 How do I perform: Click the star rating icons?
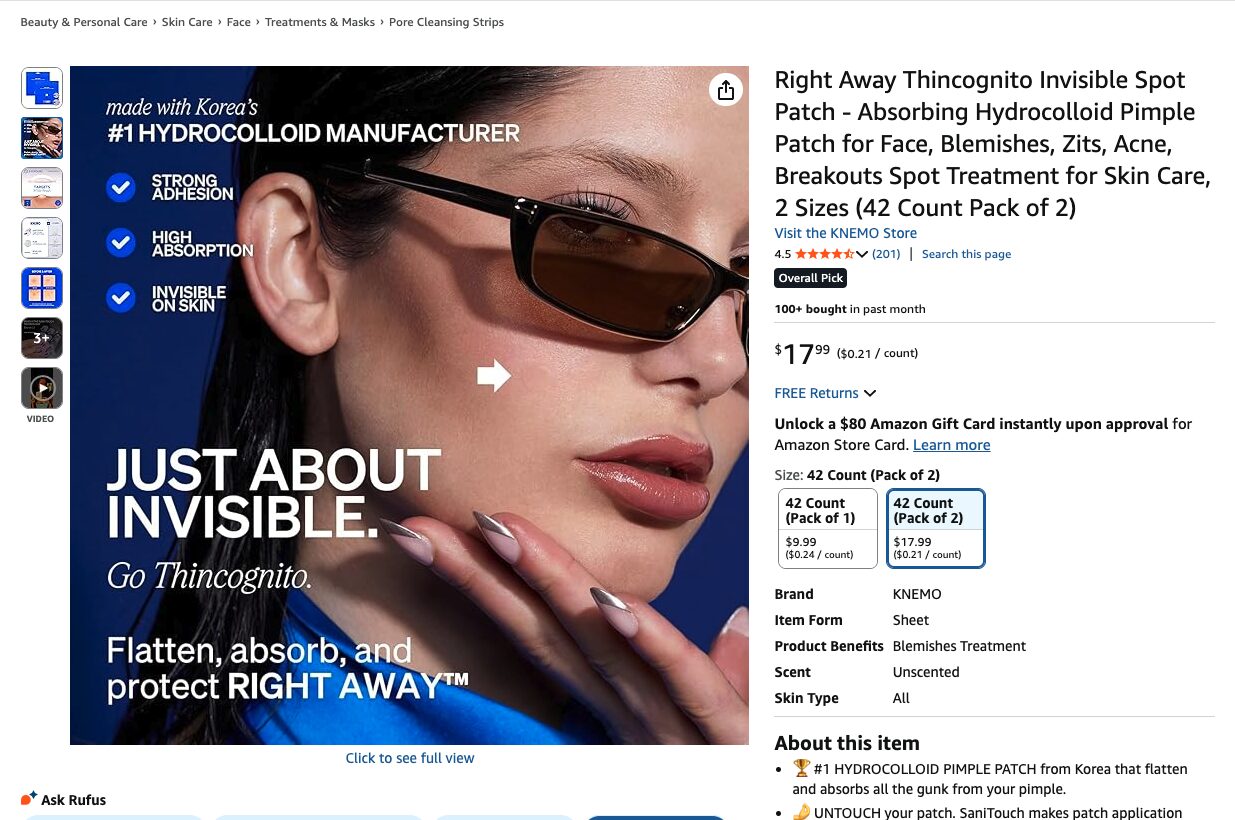coord(824,254)
